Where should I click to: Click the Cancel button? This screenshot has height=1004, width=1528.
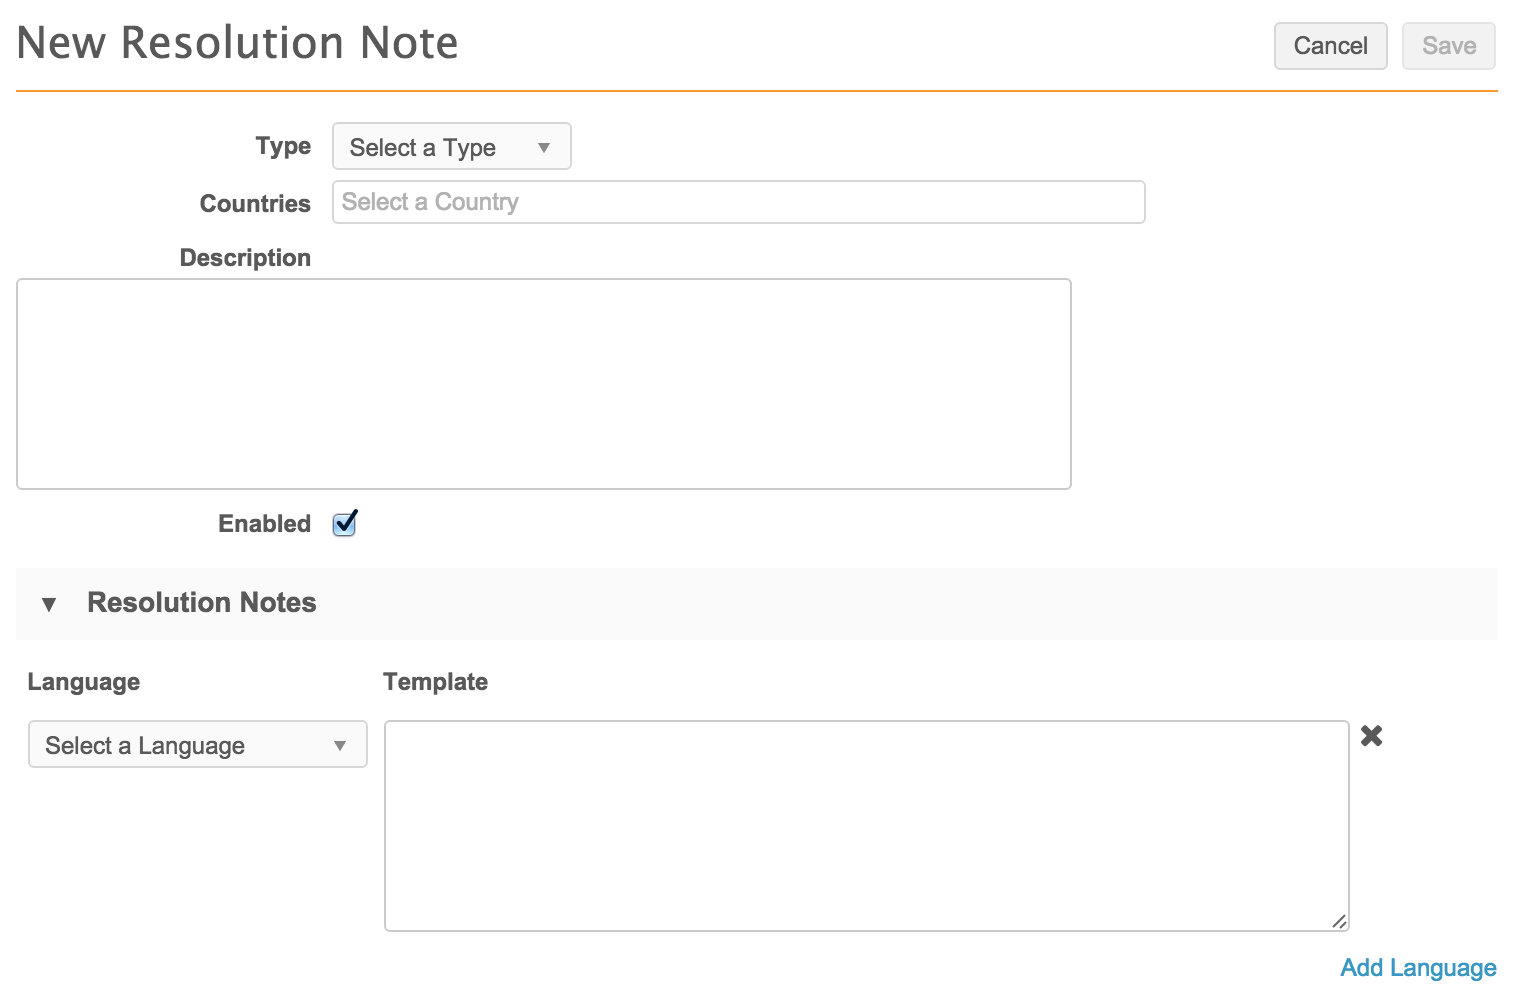tap(1329, 46)
